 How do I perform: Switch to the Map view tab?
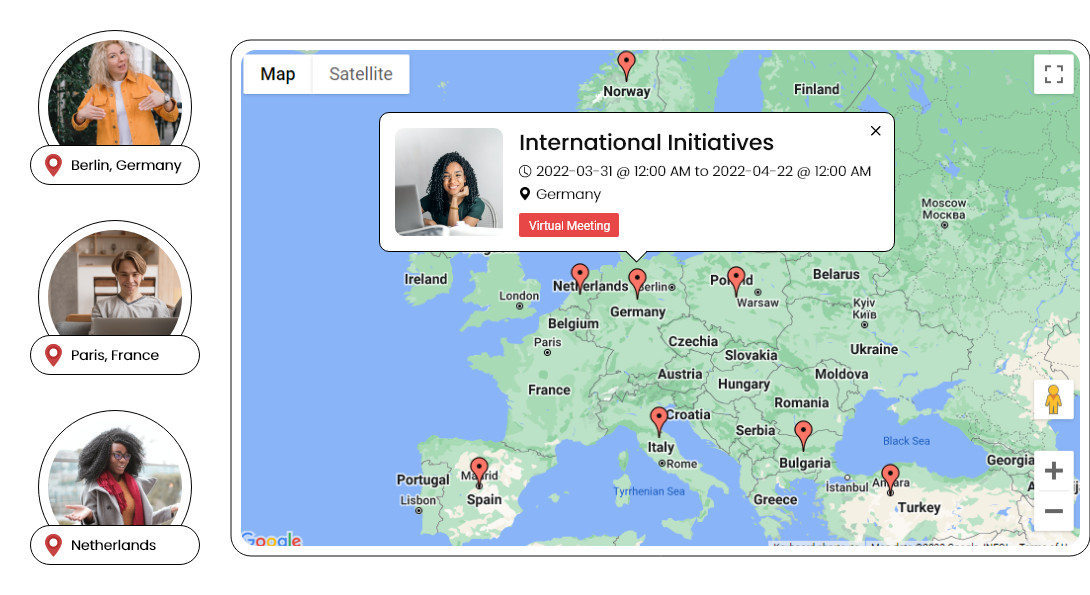pyautogui.click(x=277, y=73)
